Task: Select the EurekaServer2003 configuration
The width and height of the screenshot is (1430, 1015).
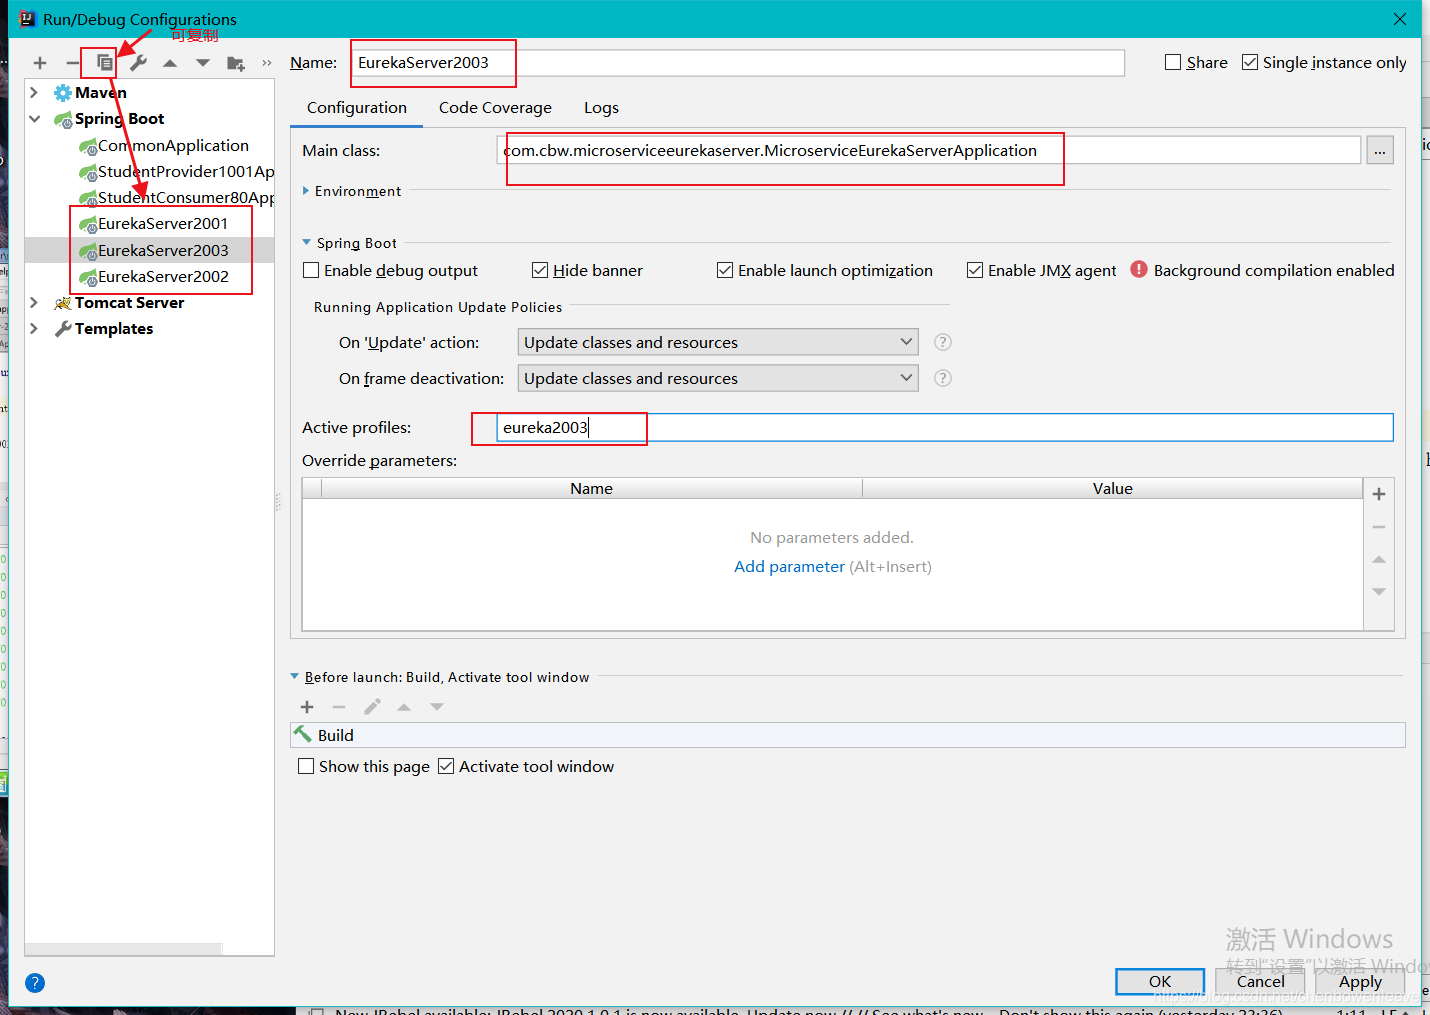Action: pos(149,250)
